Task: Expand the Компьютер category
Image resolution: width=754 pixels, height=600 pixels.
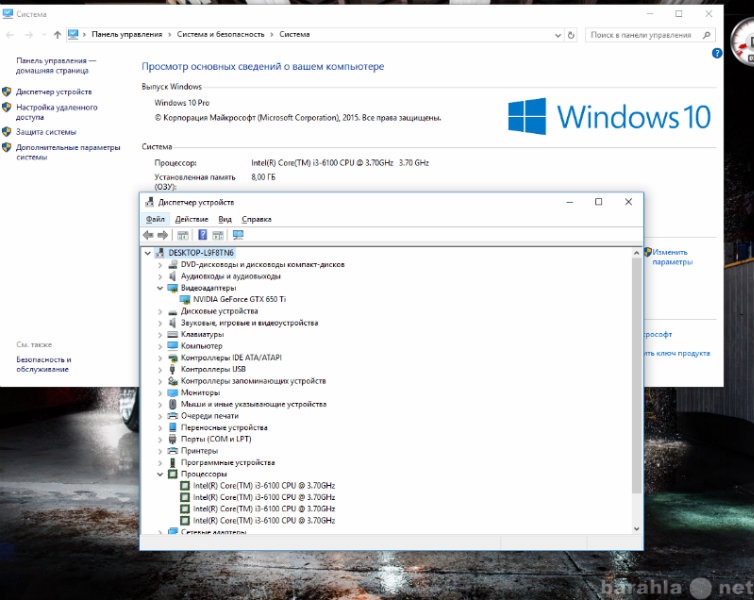Action: click(x=160, y=346)
